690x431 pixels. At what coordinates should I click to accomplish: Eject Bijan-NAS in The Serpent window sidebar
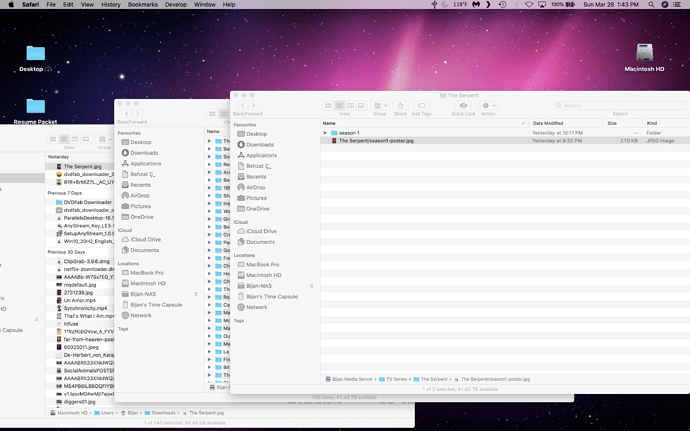(x=312, y=286)
